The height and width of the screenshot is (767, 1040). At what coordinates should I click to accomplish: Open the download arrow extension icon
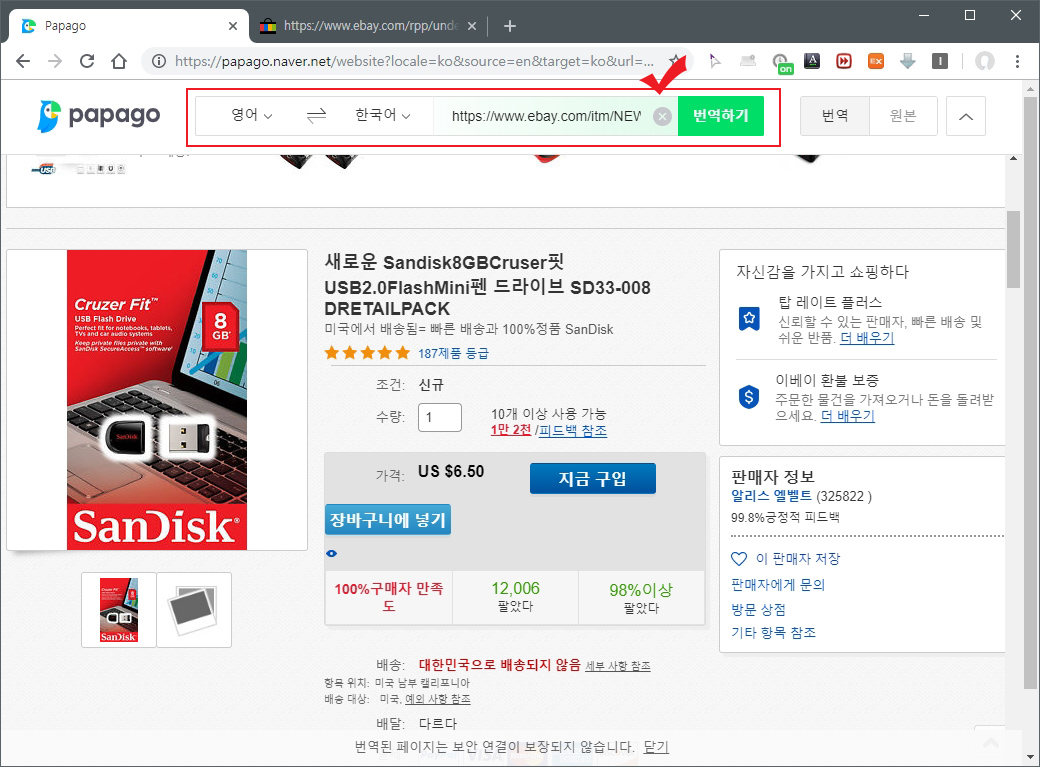(x=907, y=61)
